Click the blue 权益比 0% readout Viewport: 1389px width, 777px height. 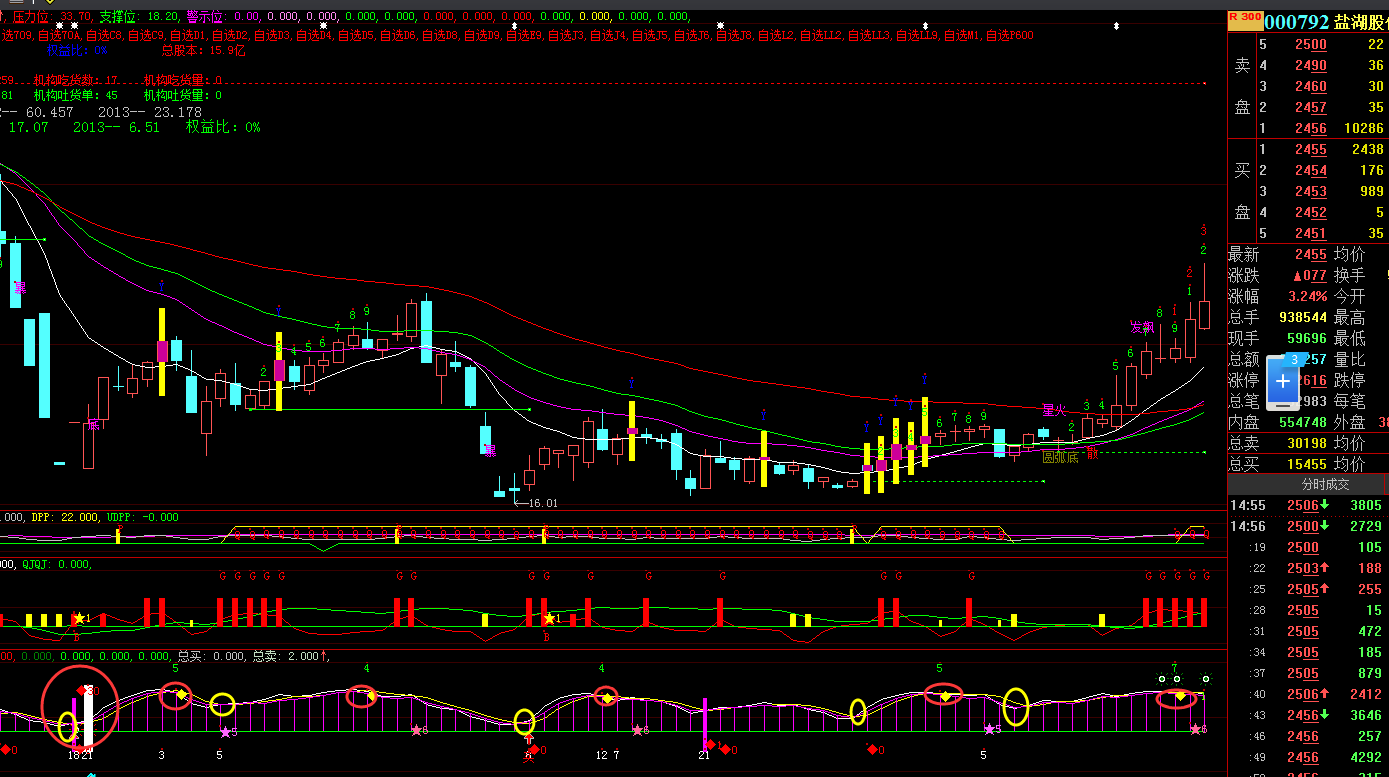tap(77, 50)
